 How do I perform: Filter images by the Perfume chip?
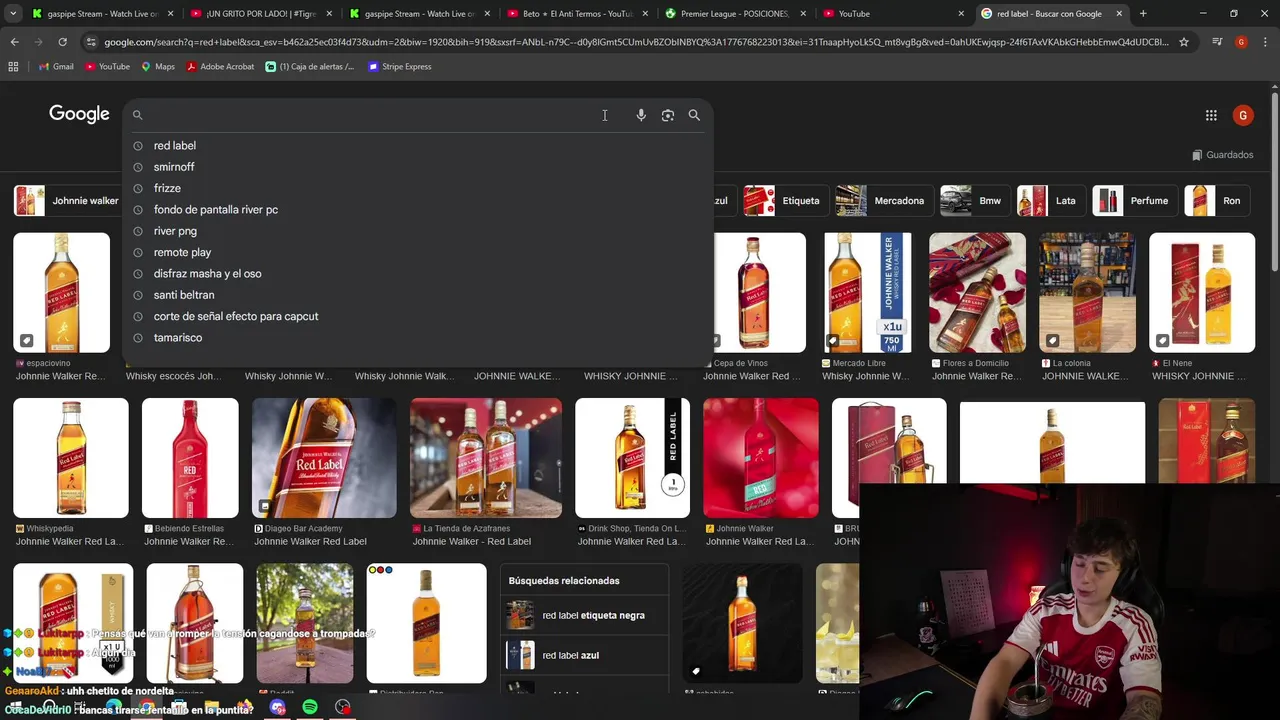(x=1134, y=201)
